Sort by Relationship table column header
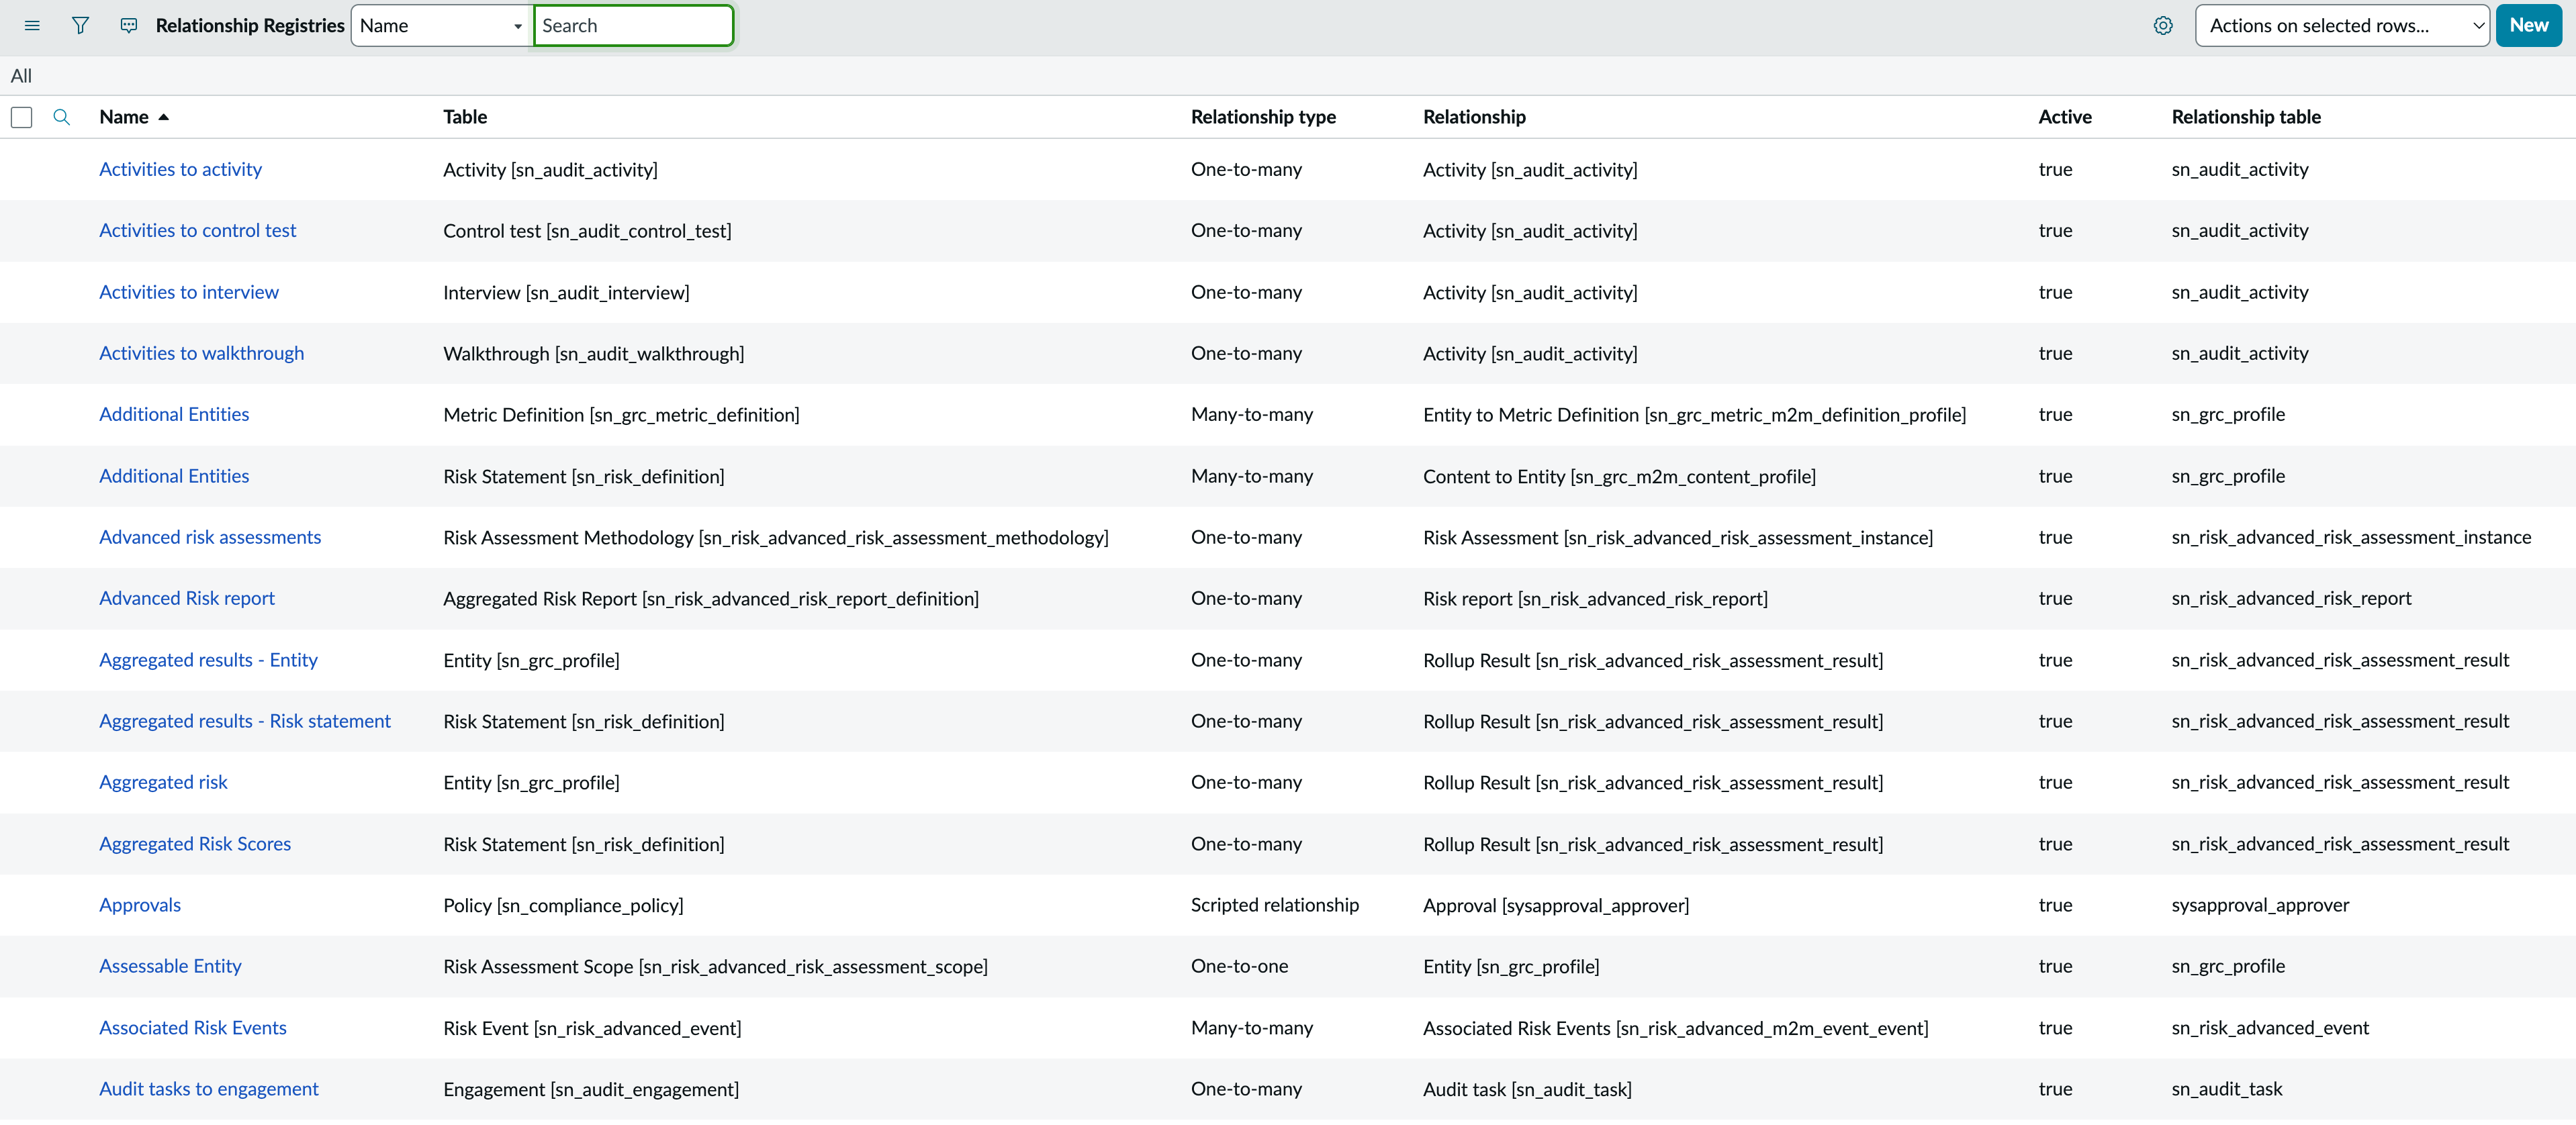Screen dimensions: 2576x1125 point(2246,117)
